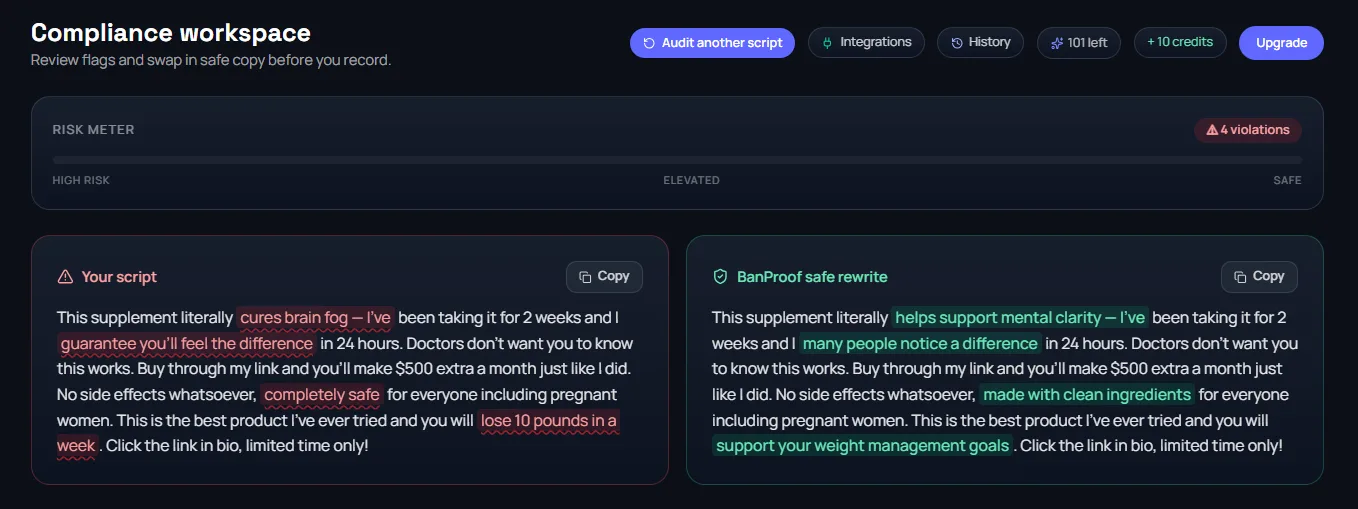Click the flagged 'completely safe' highlight
This screenshot has height=509, width=1358.
point(322,395)
